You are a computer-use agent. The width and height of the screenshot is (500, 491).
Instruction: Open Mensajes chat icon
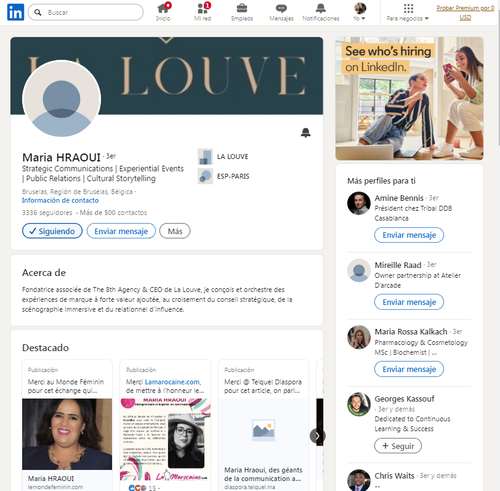point(281,8)
